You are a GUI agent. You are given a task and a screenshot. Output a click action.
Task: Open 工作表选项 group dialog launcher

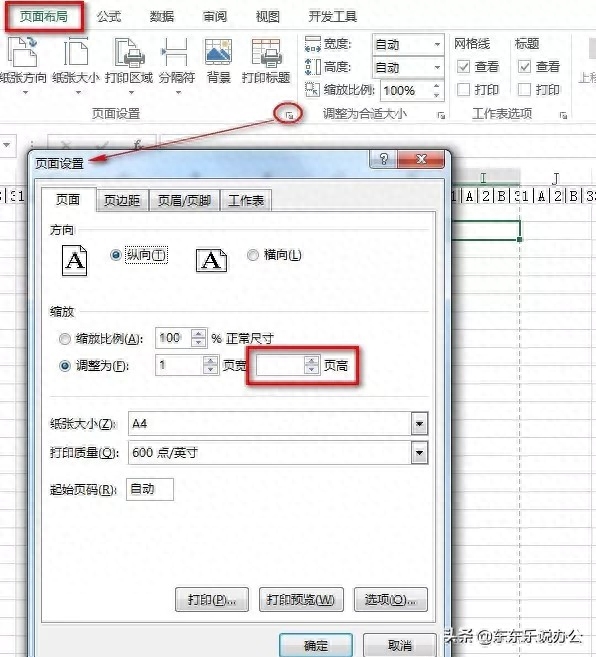[x=563, y=115]
